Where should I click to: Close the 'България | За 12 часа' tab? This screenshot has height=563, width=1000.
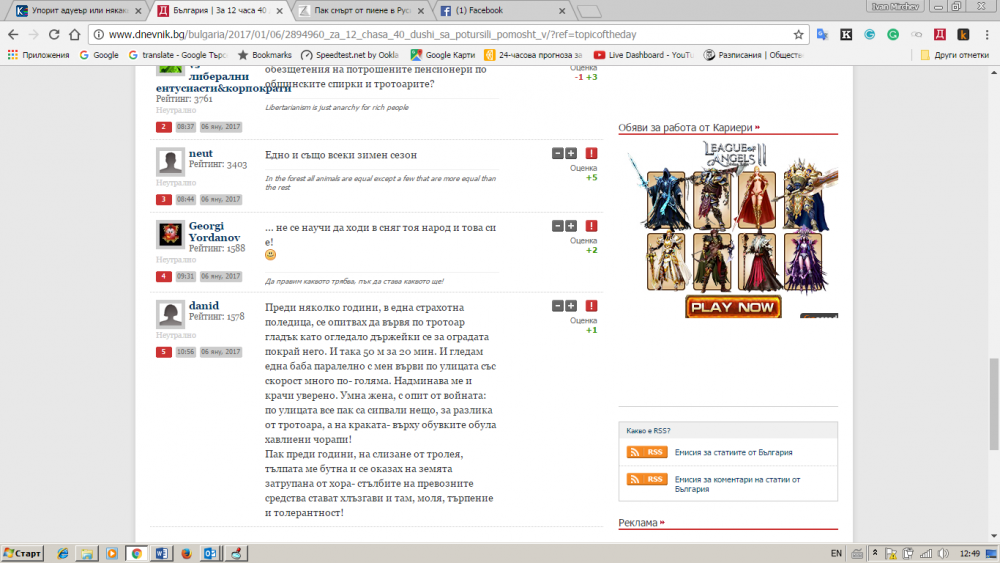coord(279,11)
